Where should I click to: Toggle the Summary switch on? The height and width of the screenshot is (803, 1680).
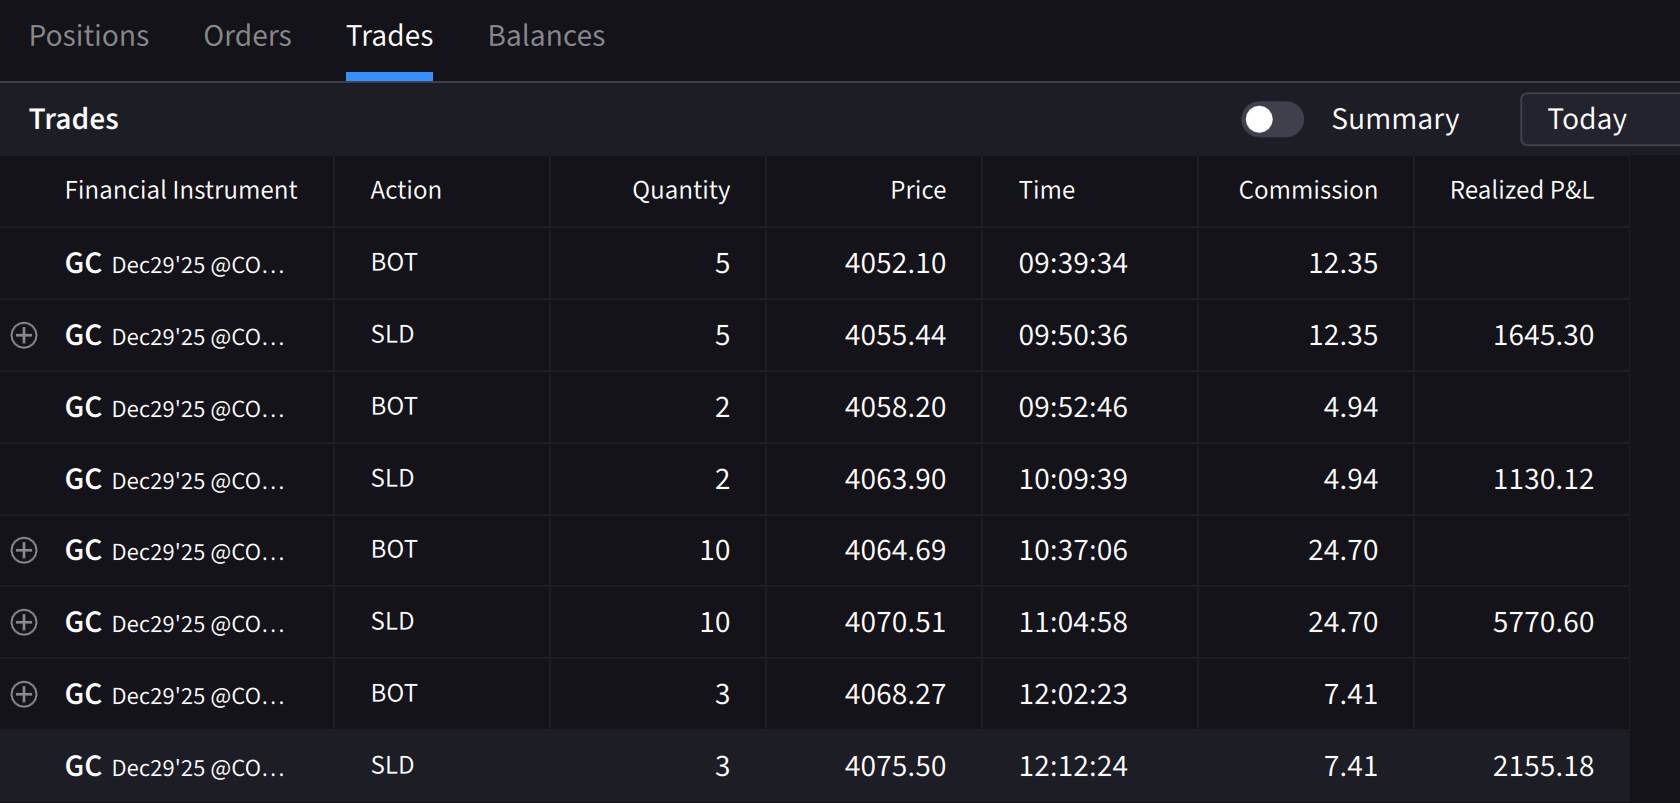tap(1271, 119)
